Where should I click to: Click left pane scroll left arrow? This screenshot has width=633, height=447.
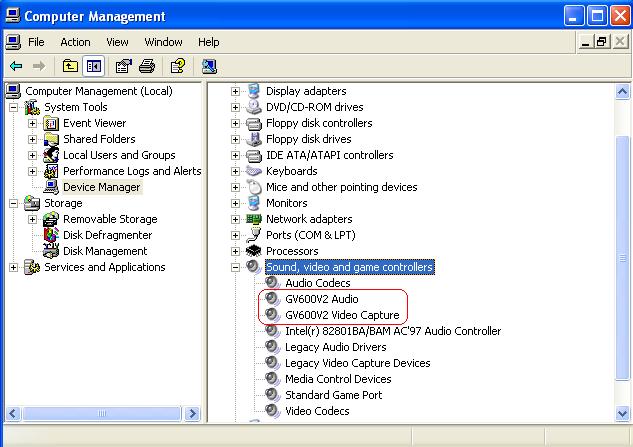tap(13, 413)
